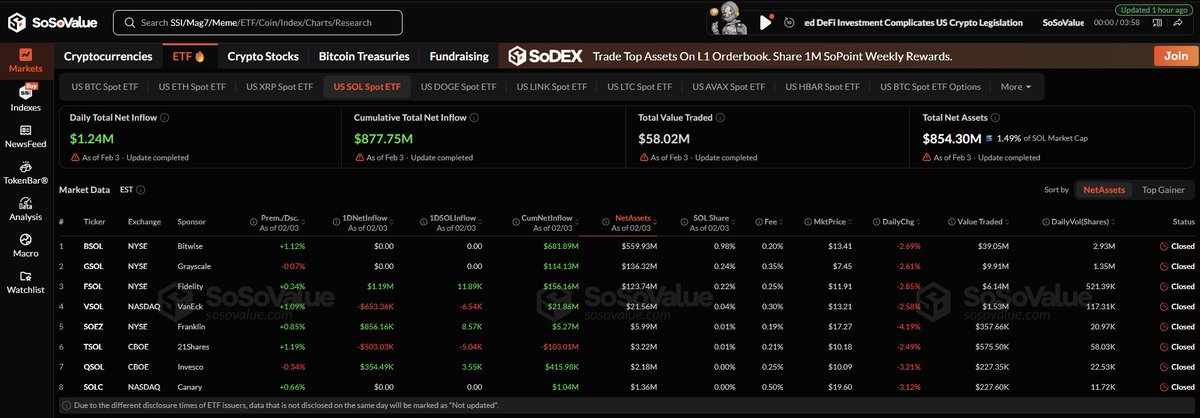Select the US HBAR Spot ETF tab
Image resolution: width=1200 pixels, height=418 pixels.
822,87
